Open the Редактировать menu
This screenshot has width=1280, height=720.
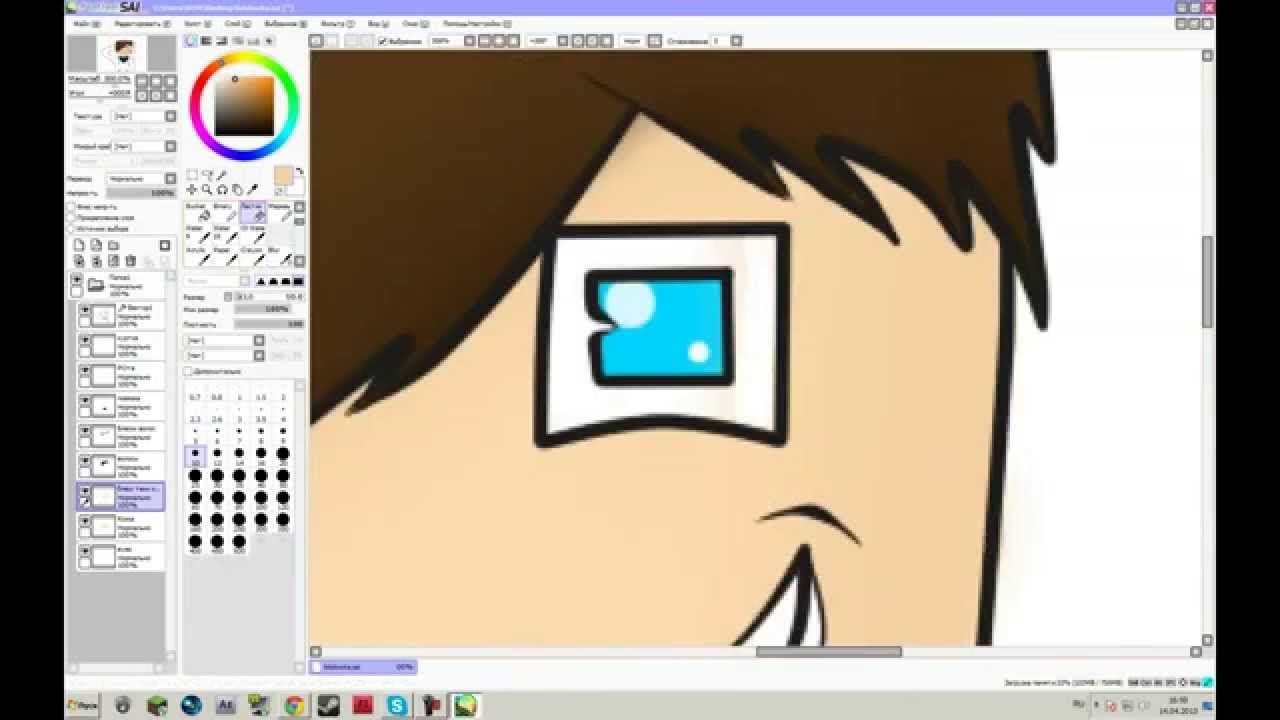141,23
